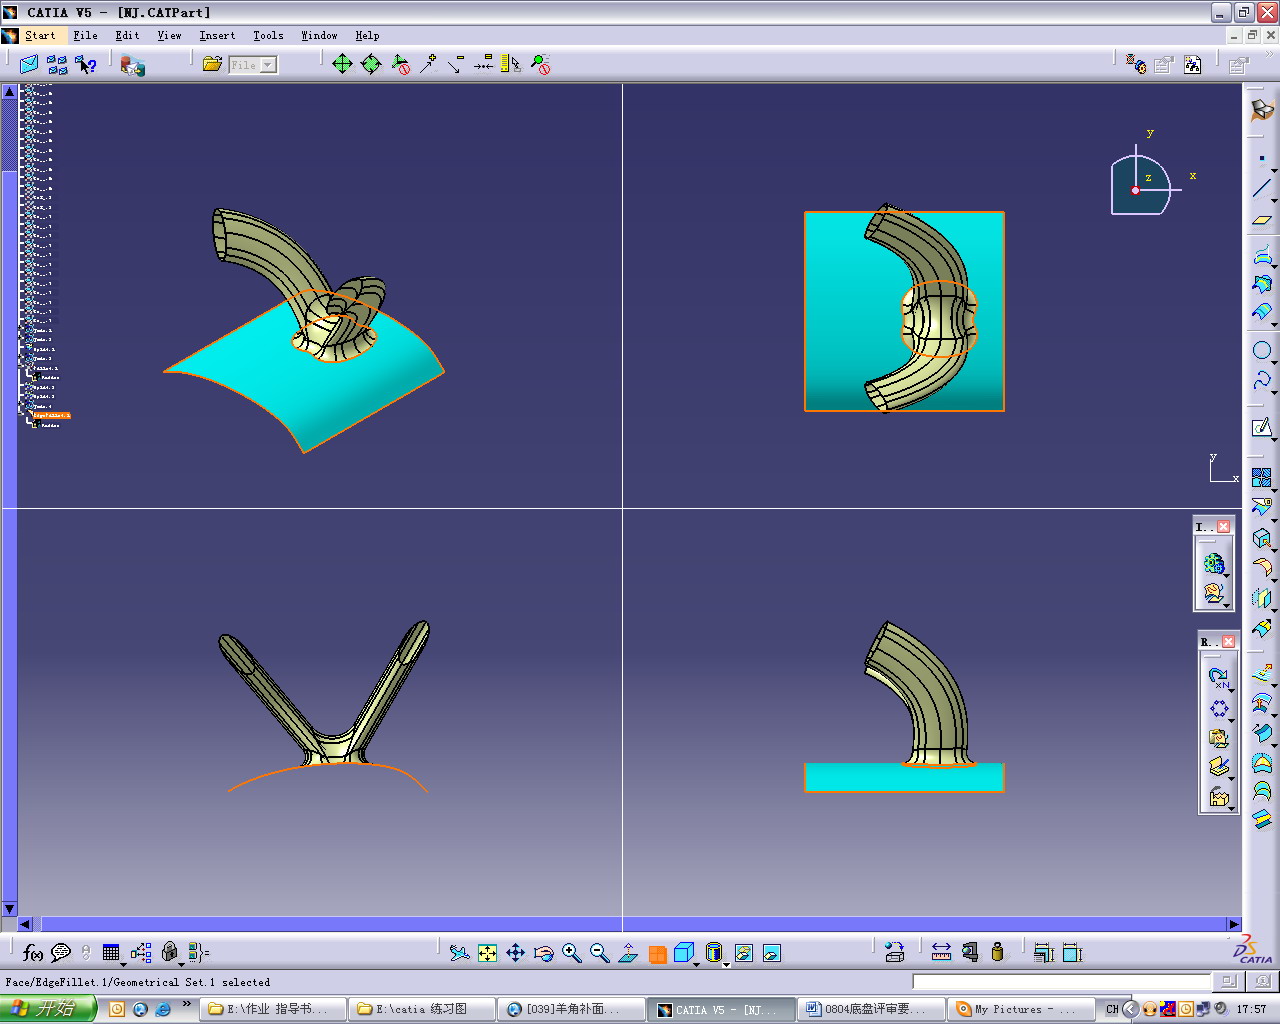Click the Design Table icon
This screenshot has width=1280, height=1024.
[x=111, y=953]
